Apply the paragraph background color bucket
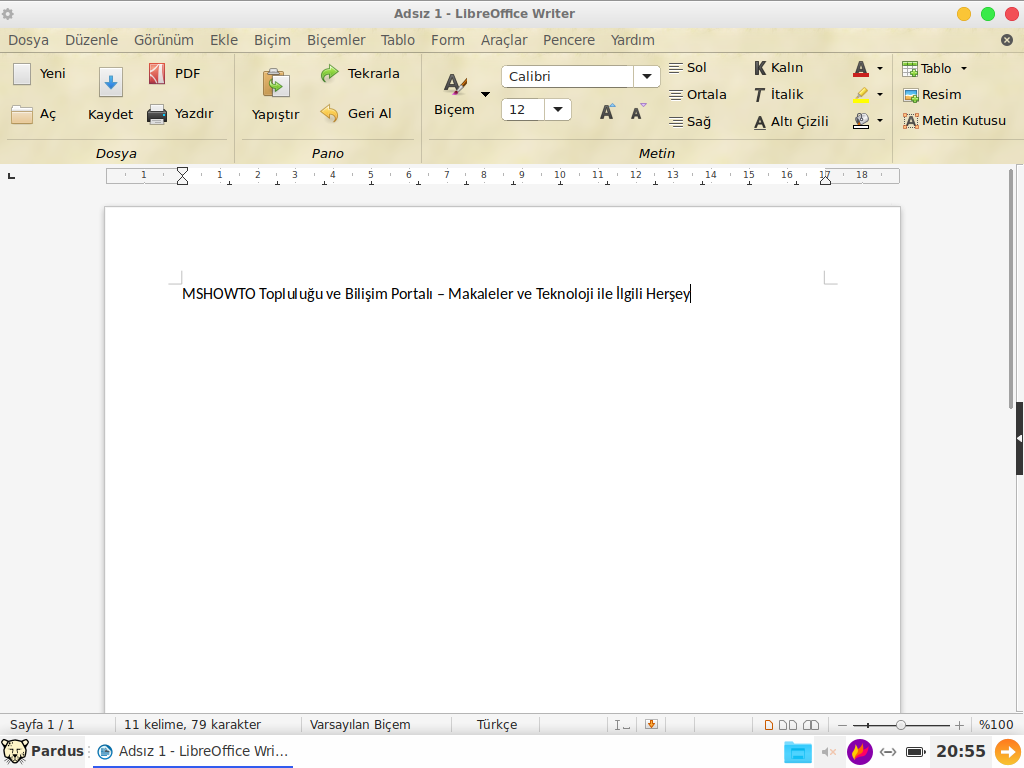1024x768 pixels. point(861,121)
